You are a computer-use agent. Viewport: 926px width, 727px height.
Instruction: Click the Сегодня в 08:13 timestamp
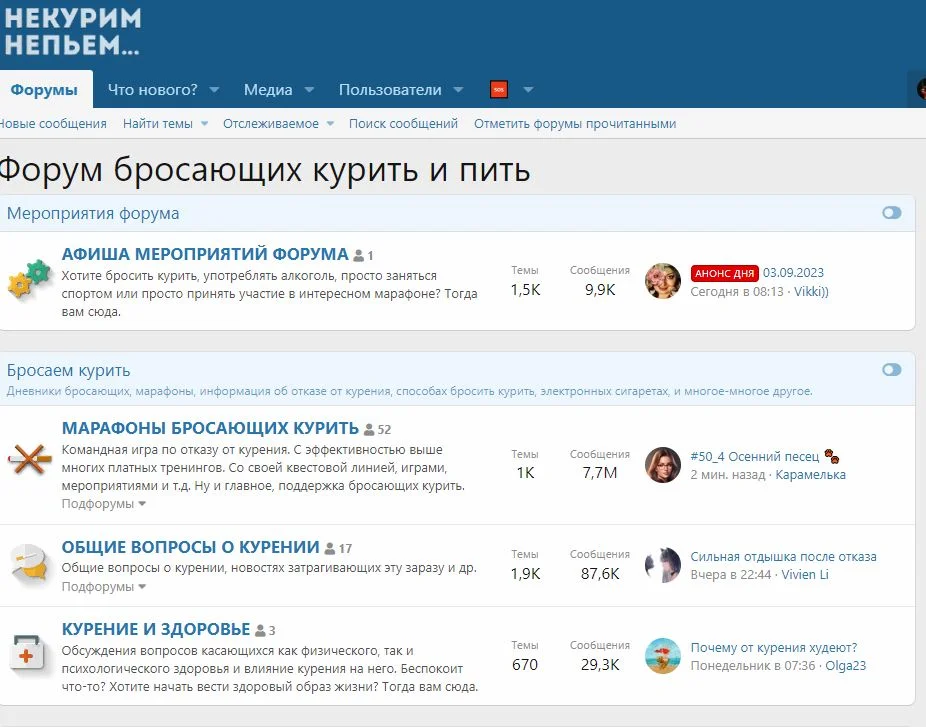(x=737, y=291)
